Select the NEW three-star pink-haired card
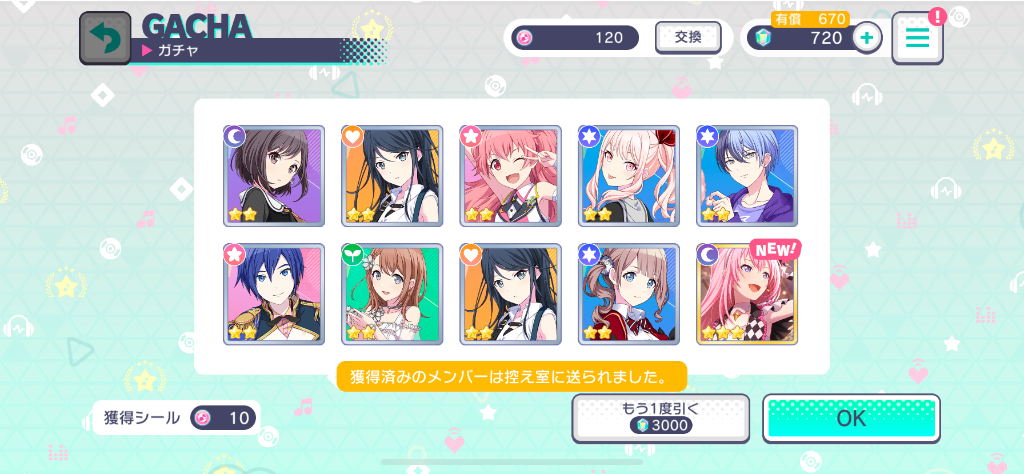1024x474 pixels. click(747, 294)
